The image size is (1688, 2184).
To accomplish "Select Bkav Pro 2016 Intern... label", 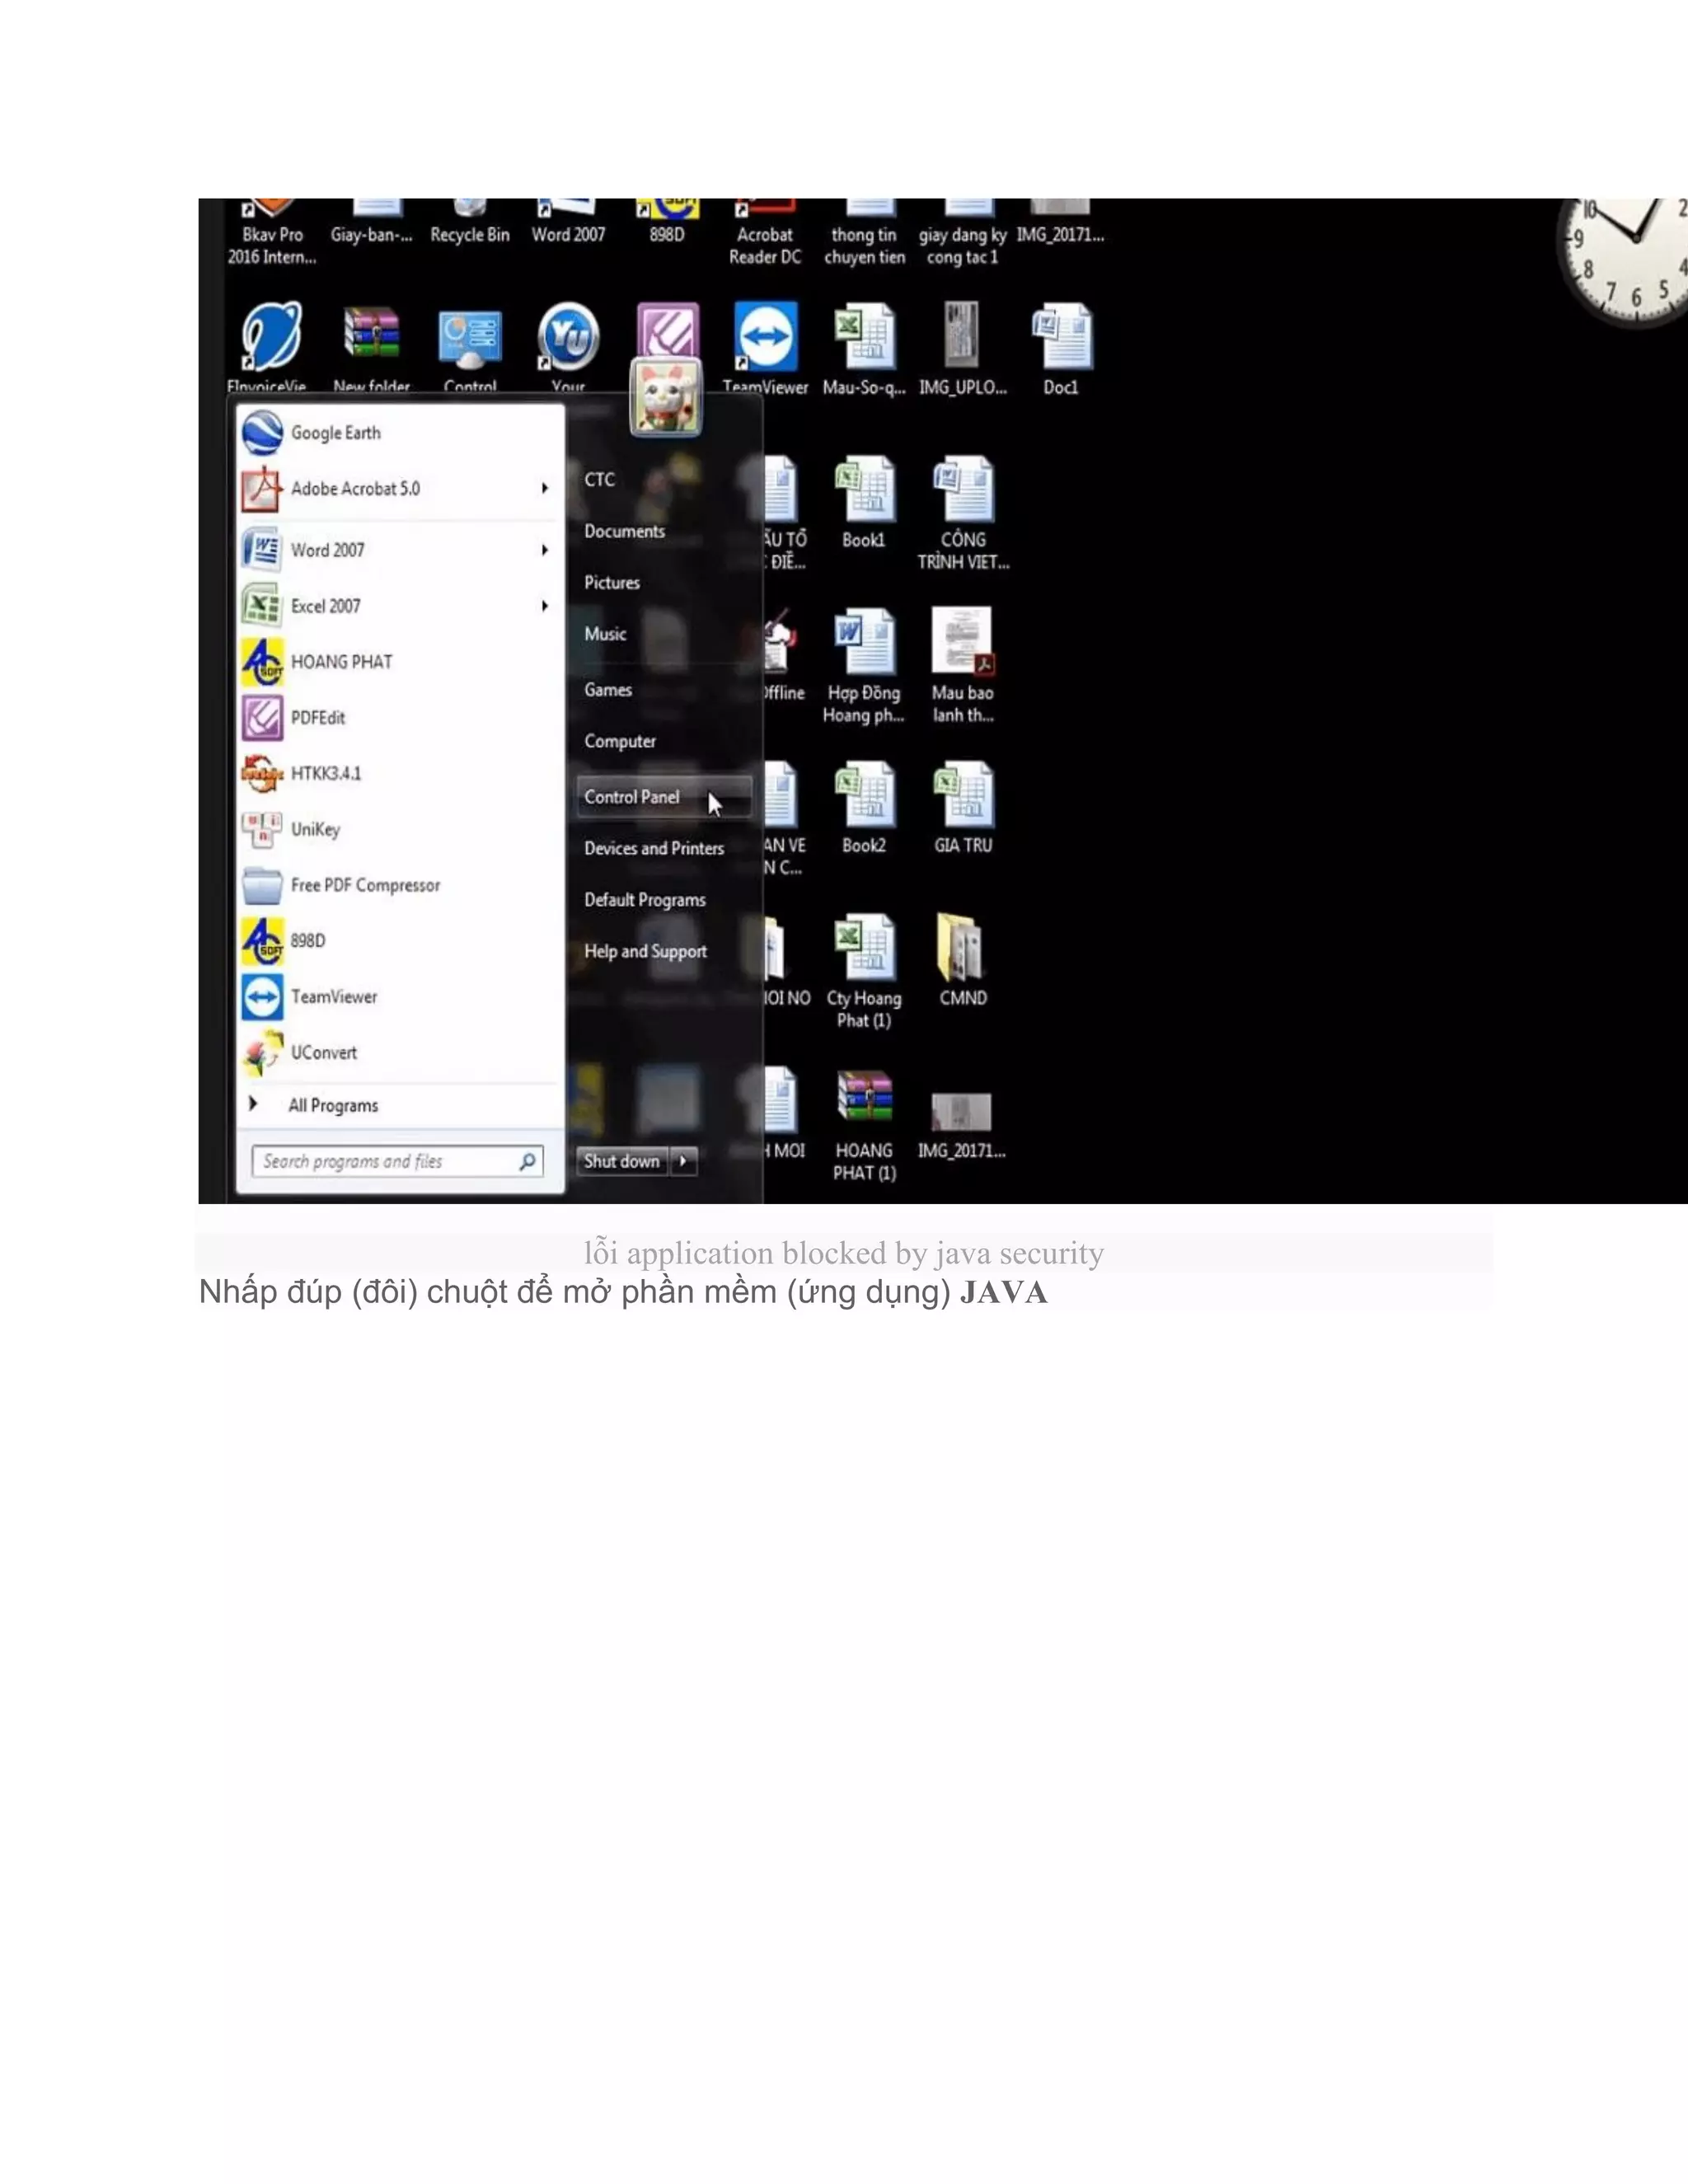I will (x=272, y=246).
